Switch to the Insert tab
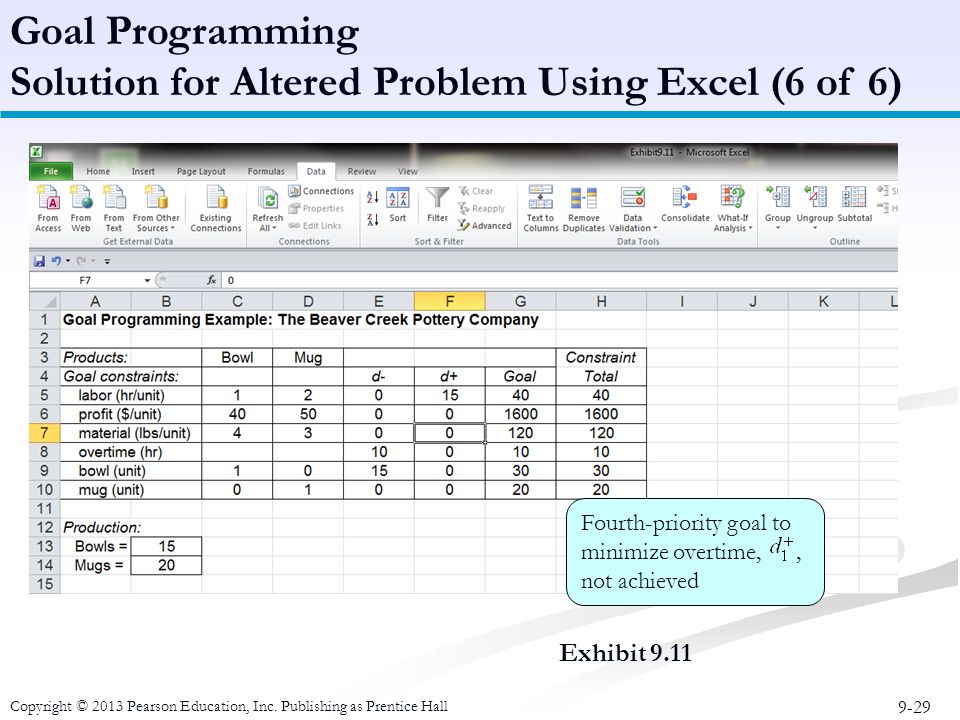 [x=143, y=171]
